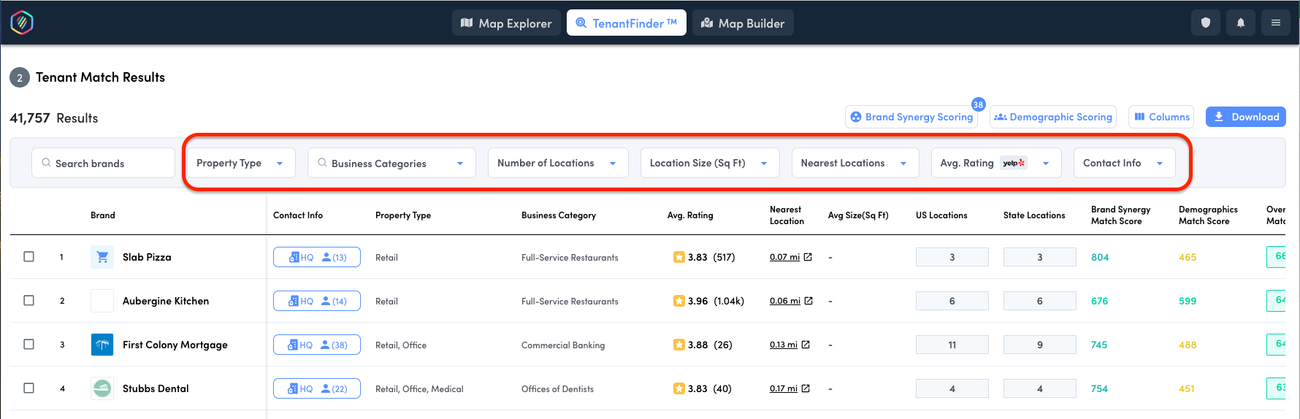
Task: Open Location Size (Sq Ft) dropdown
Action: coord(709,163)
